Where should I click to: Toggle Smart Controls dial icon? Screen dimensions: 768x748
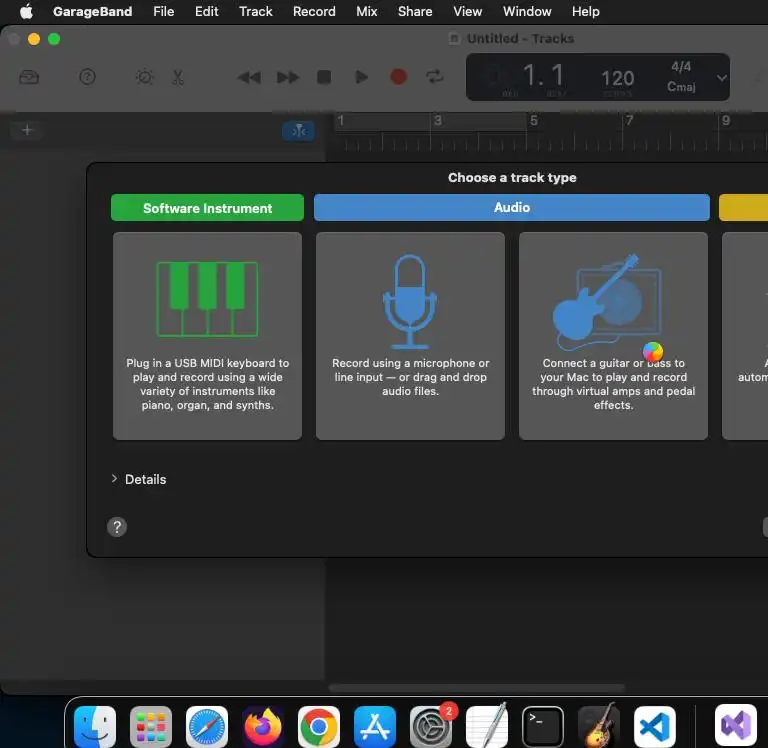(x=144, y=77)
